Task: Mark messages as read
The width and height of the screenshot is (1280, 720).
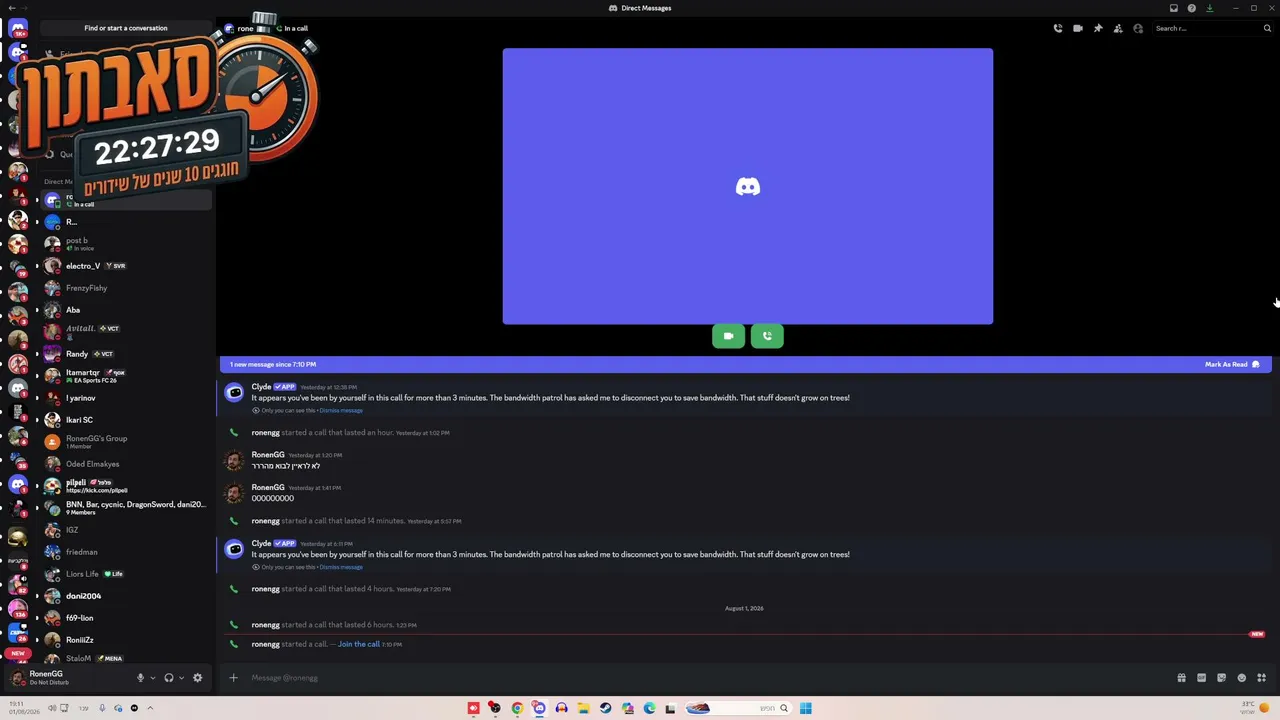Action: pos(1232,365)
